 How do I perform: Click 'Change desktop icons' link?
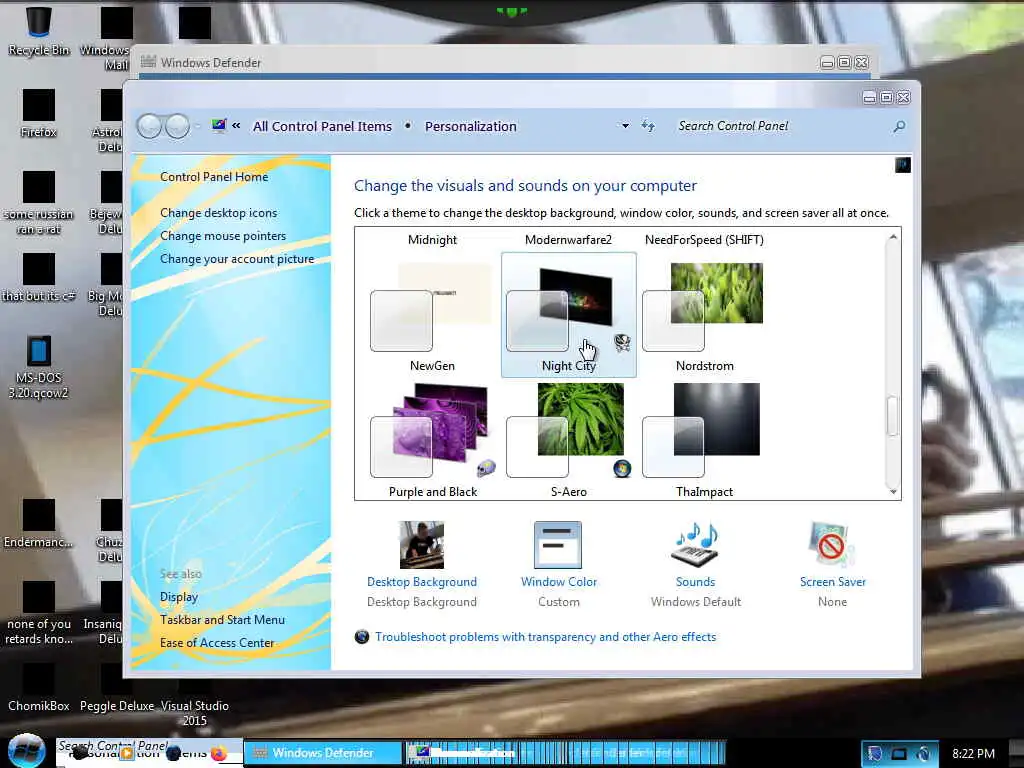[x=218, y=213]
